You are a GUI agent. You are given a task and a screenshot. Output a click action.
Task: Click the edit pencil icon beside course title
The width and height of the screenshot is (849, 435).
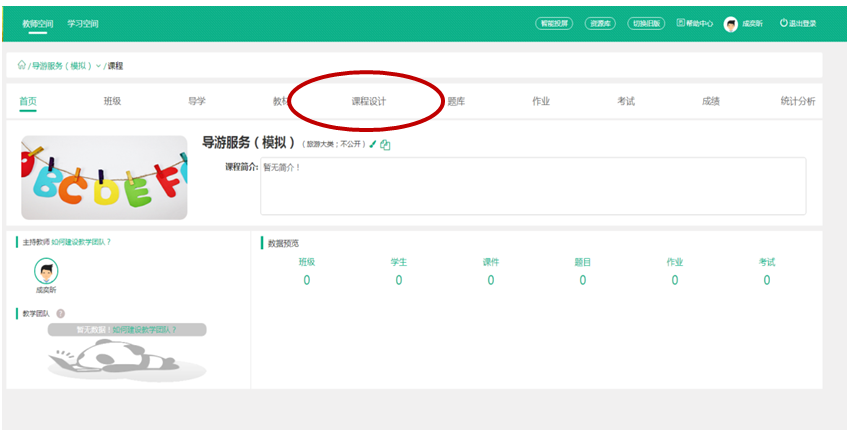[x=373, y=144]
